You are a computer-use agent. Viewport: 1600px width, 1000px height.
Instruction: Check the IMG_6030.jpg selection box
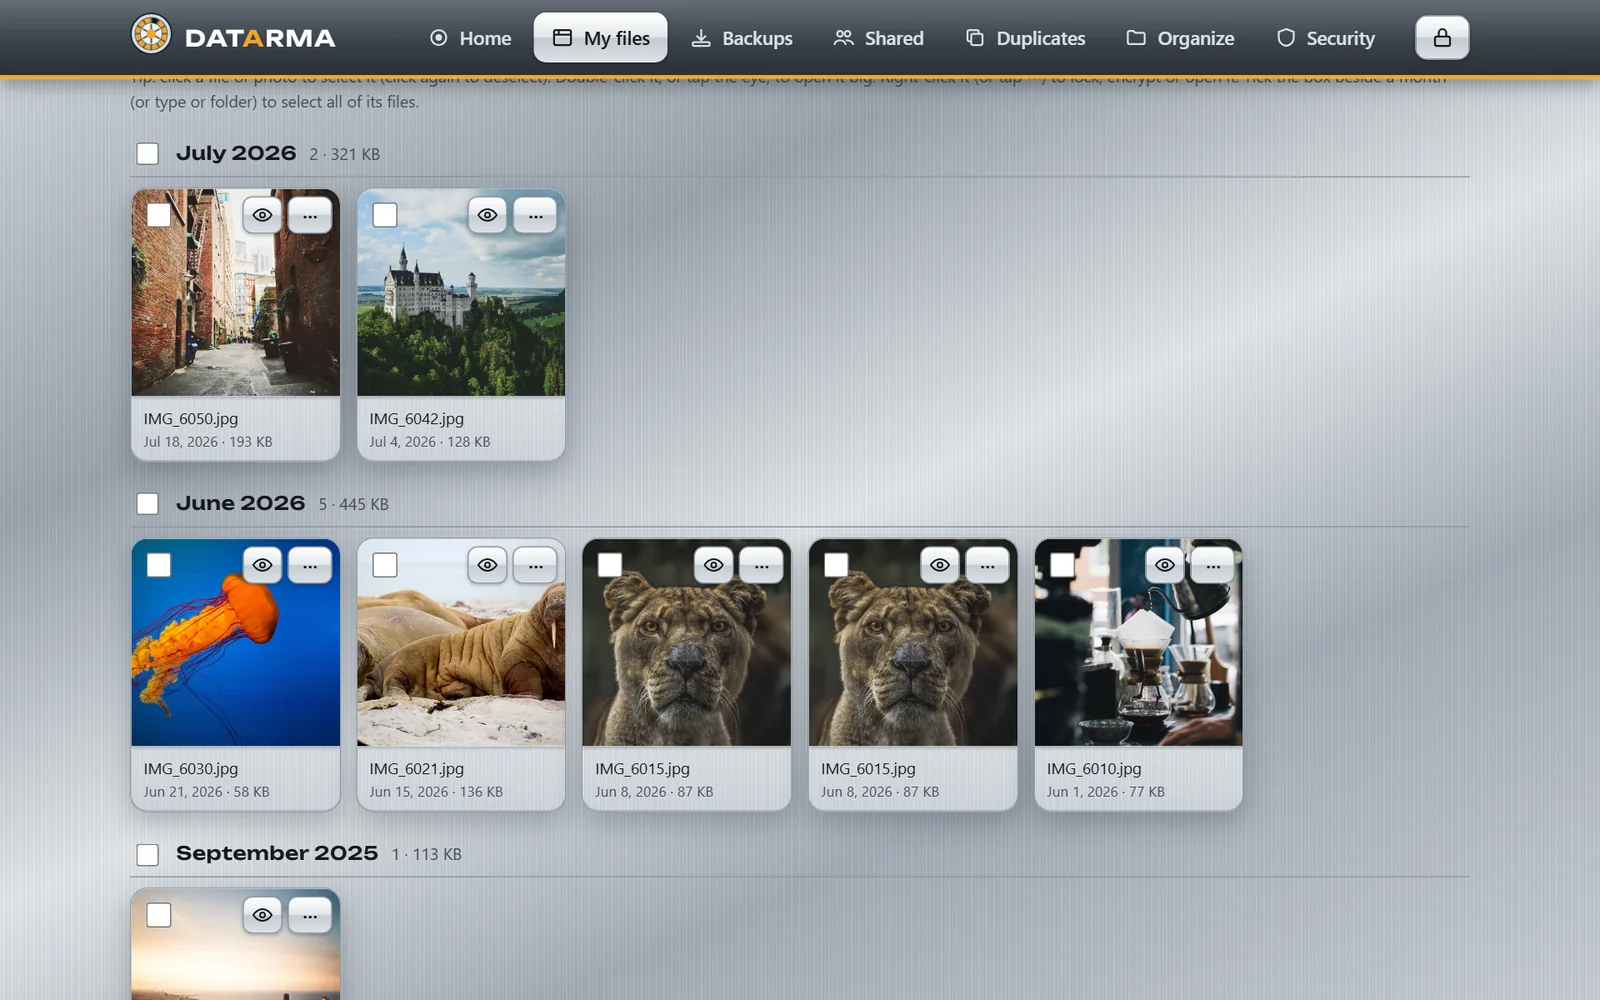[x=159, y=565]
